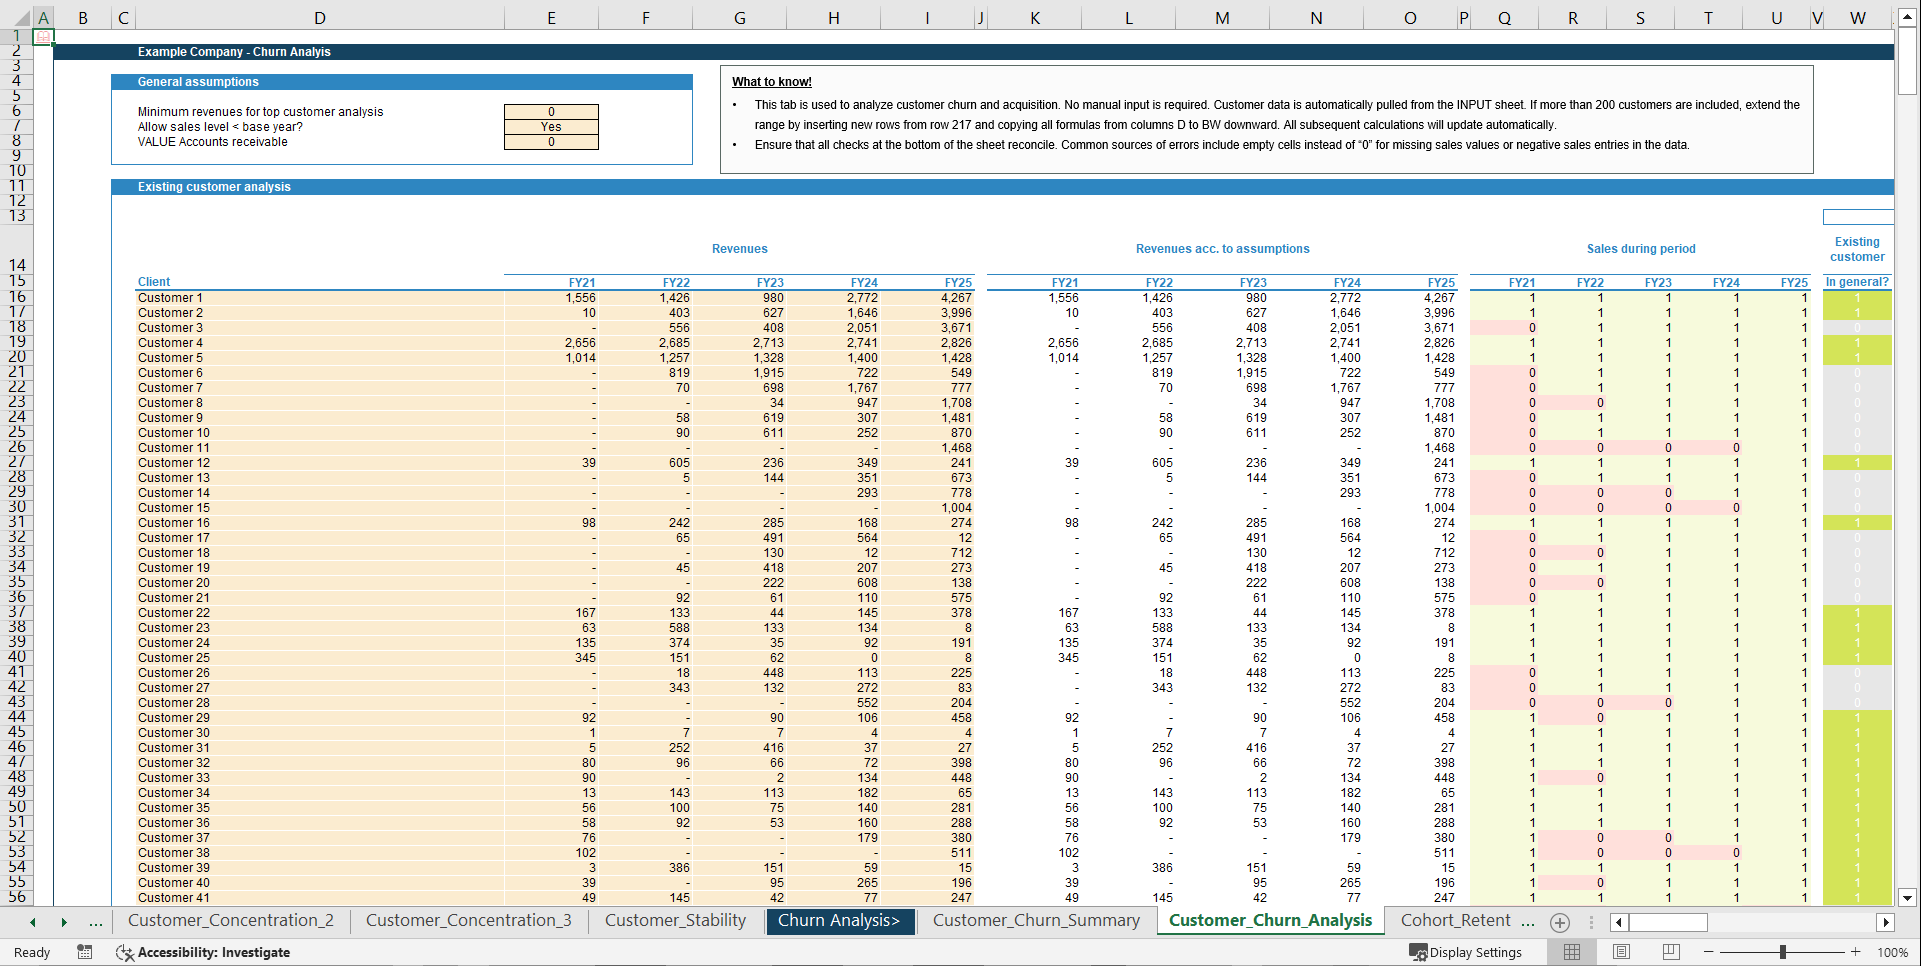Select the Yes cell for sales level assumption
The width and height of the screenshot is (1921, 966).
(551, 127)
